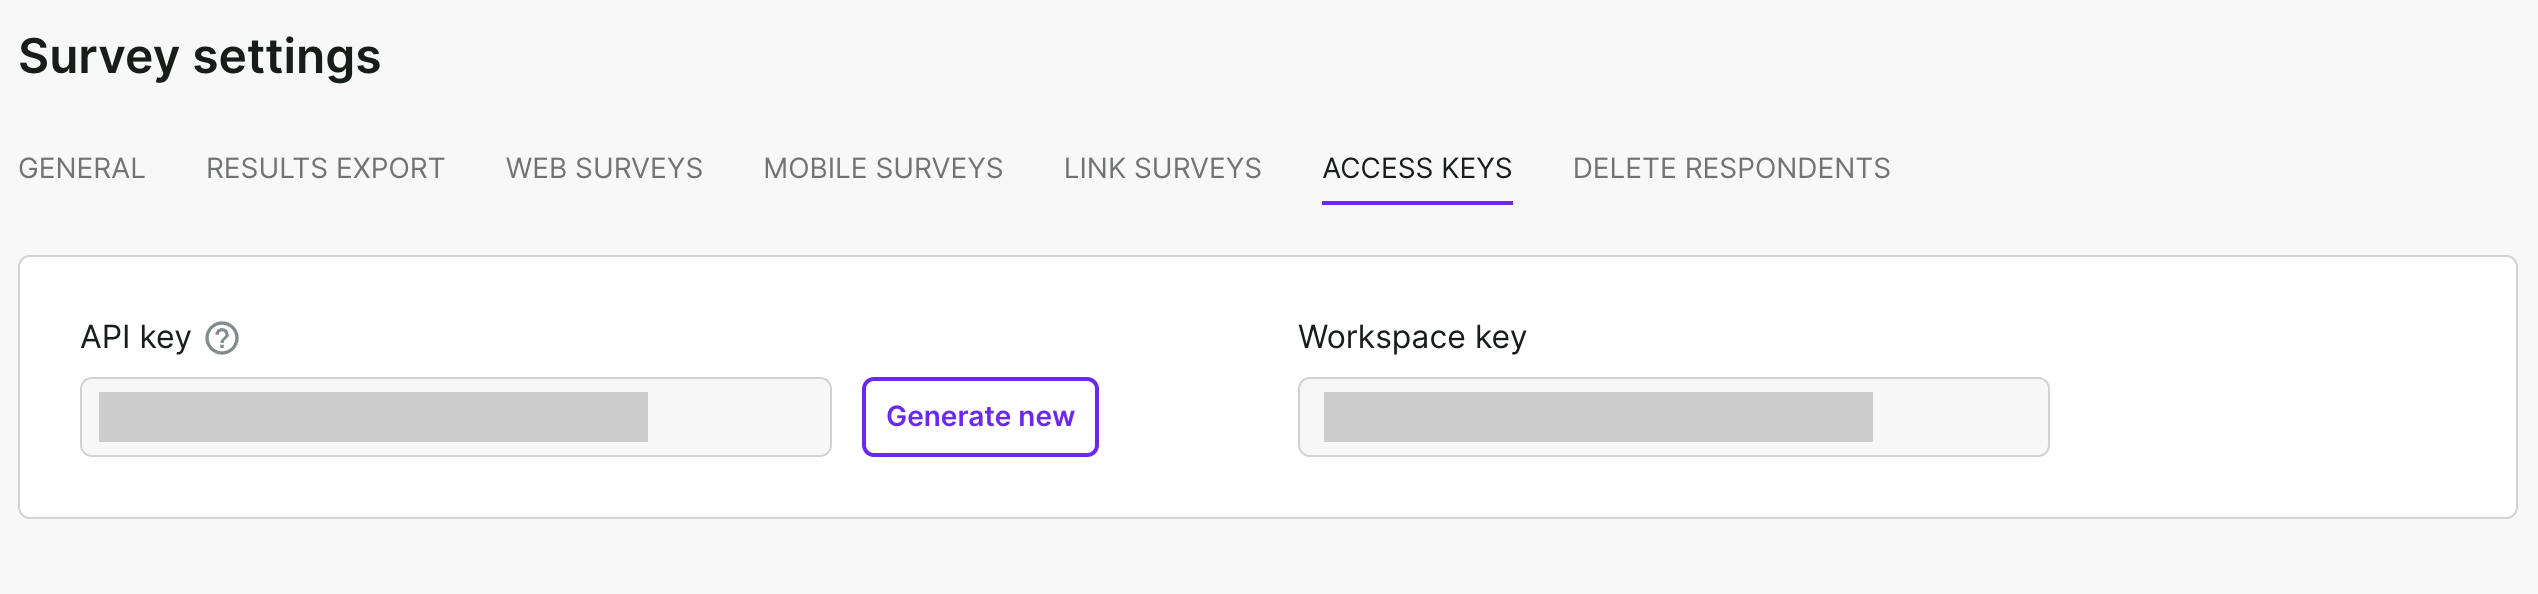This screenshot has height=594, width=2538.
Task: Open the Link Surveys tab
Action: pyautogui.click(x=1162, y=168)
